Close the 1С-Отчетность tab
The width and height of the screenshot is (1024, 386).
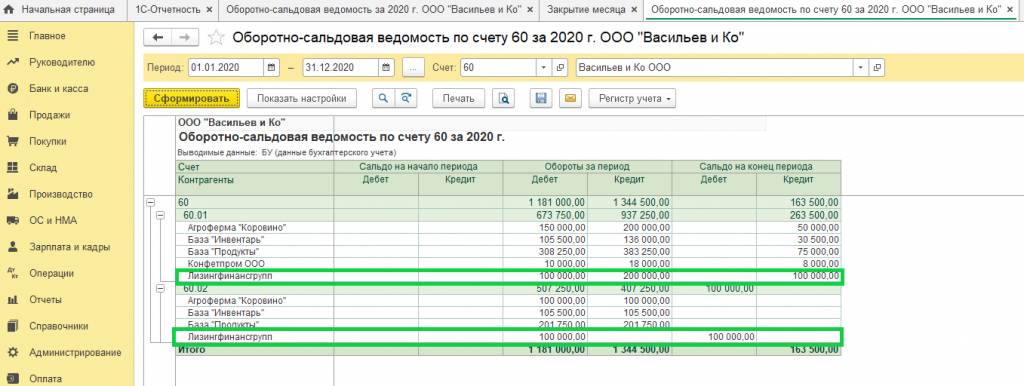click(209, 10)
